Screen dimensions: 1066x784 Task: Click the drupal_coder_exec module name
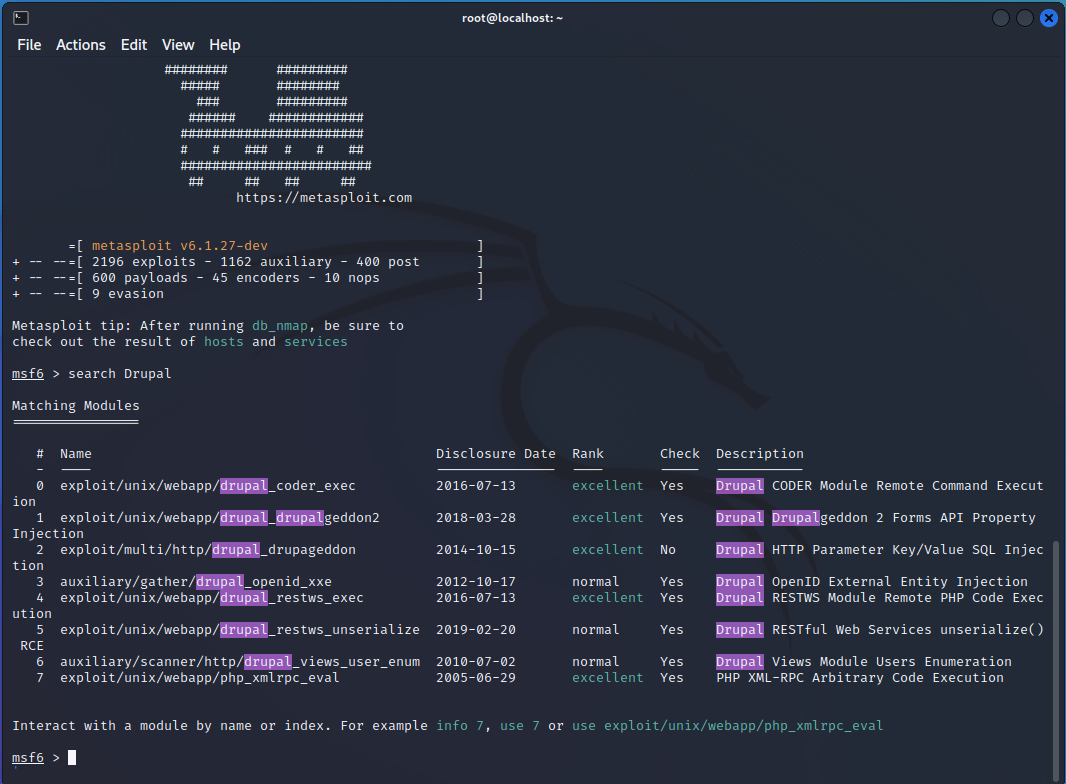click(x=207, y=485)
